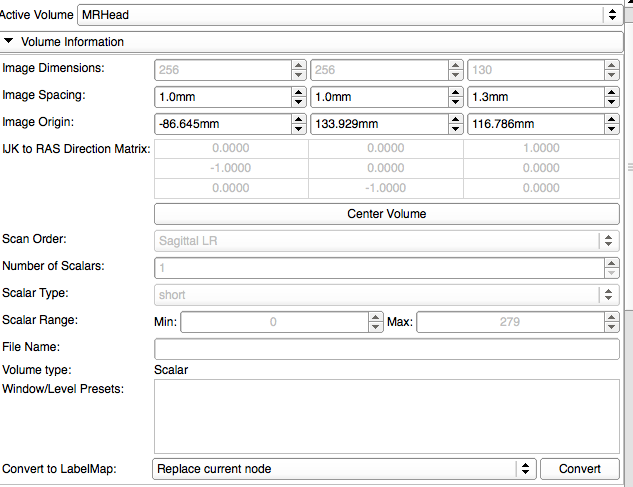The height and width of the screenshot is (487, 633).
Task: Click the Convert button
Action: (579, 469)
